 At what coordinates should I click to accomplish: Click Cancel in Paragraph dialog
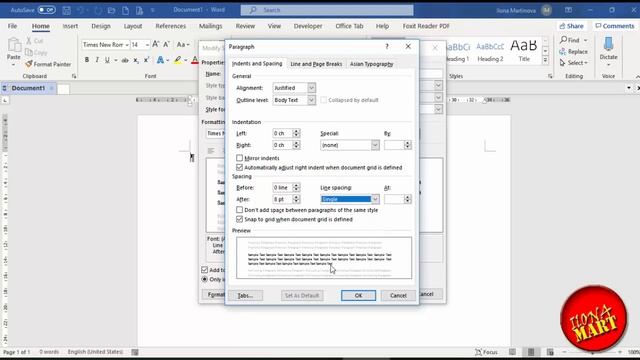[x=398, y=296]
